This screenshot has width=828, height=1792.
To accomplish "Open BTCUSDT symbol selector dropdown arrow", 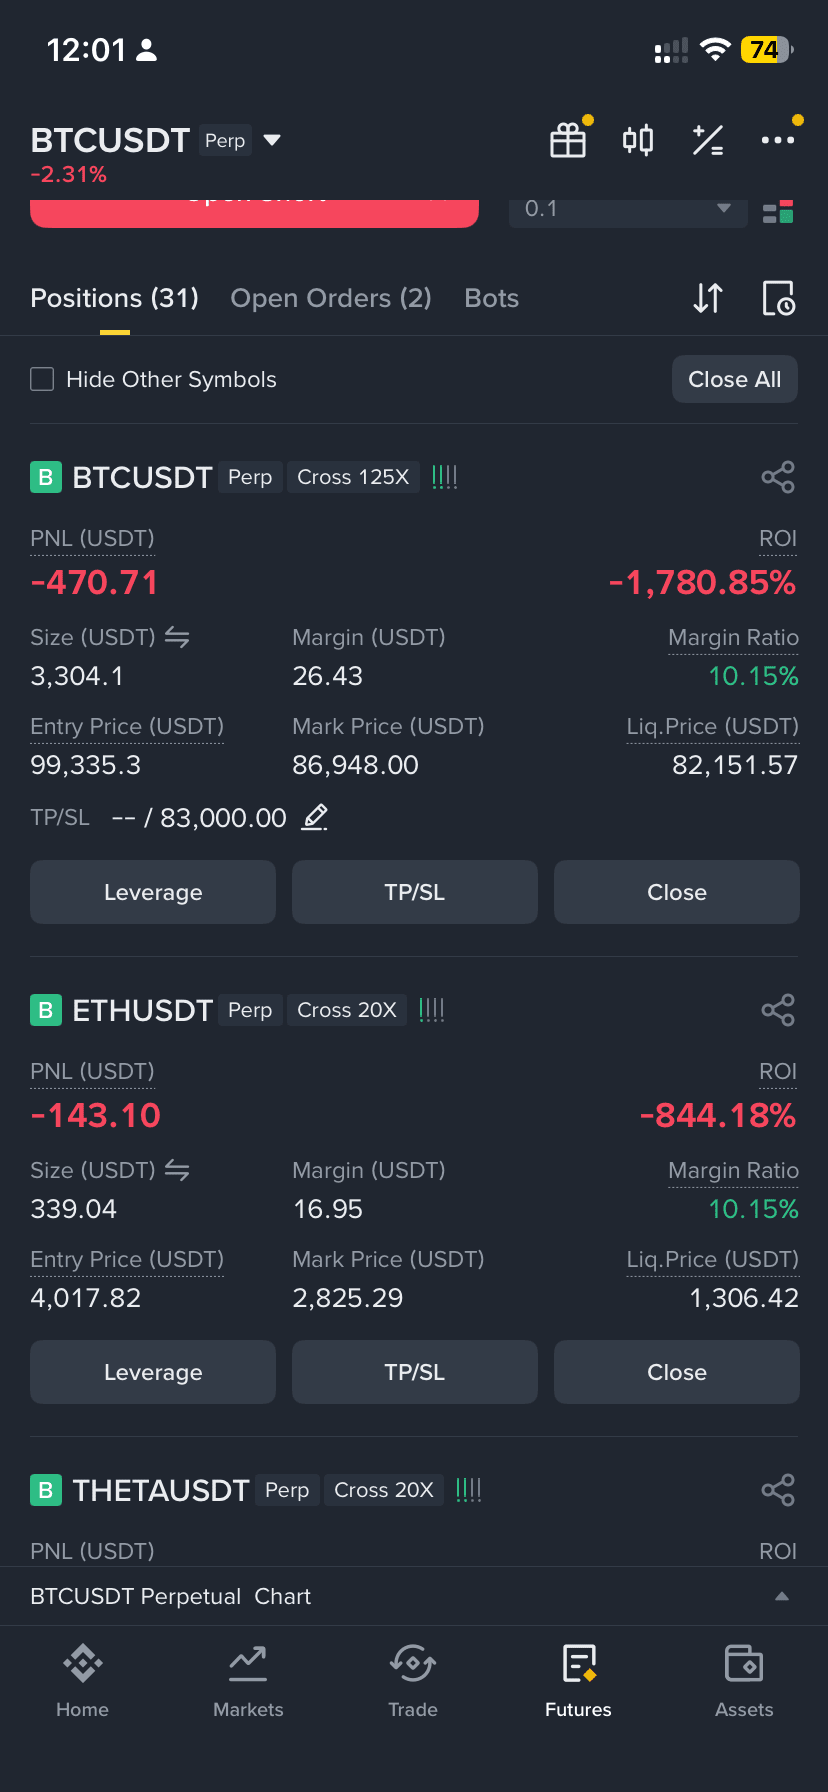I will pyautogui.click(x=272, y=140).
